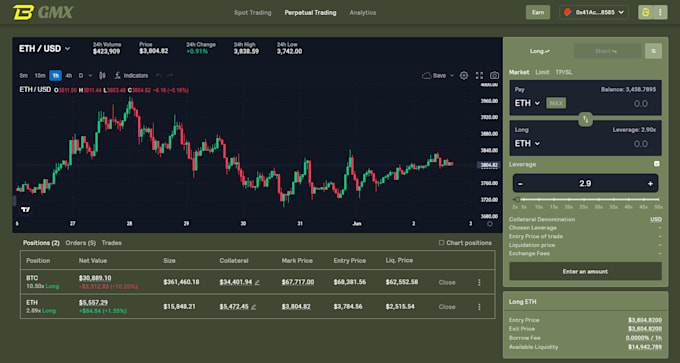
Task: Set chart interval to 5m
Action: click(x=23, y=75)
